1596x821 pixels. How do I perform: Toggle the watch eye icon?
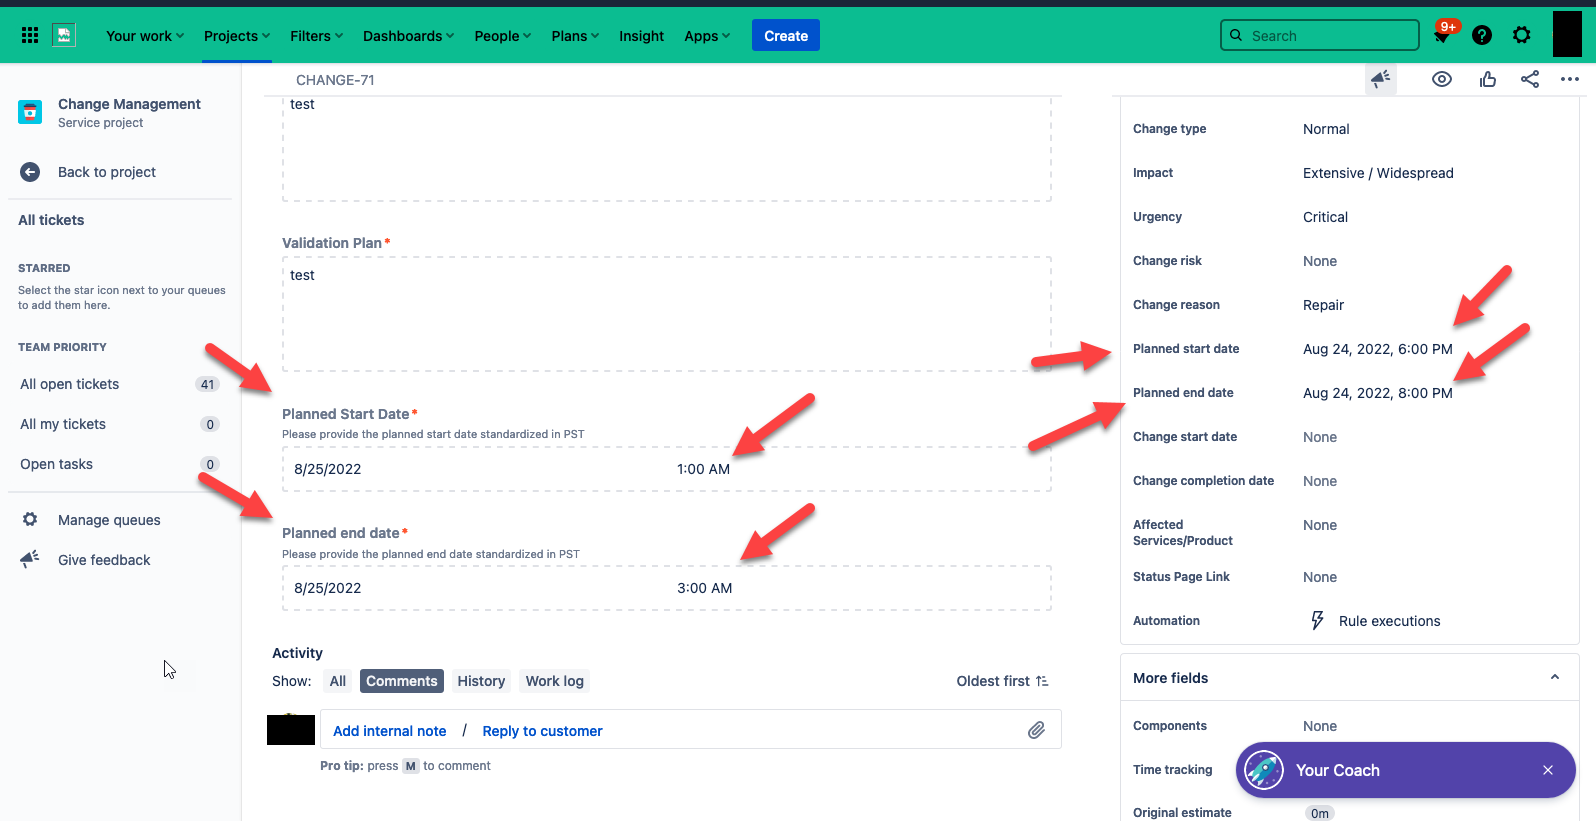1442,79
